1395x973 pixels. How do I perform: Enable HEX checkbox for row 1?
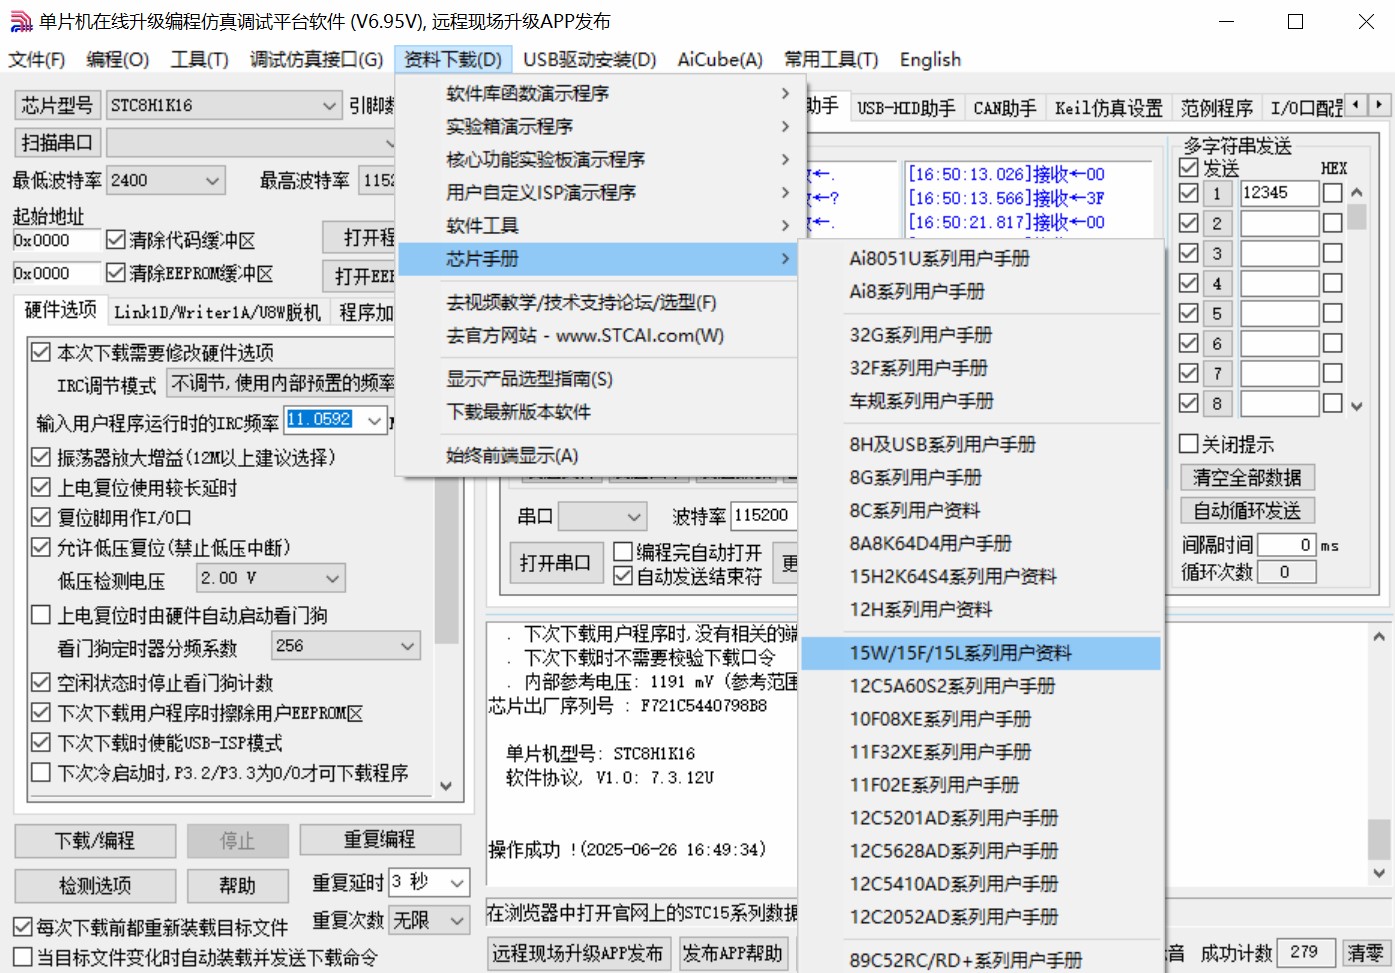[x=1333, y=193]
